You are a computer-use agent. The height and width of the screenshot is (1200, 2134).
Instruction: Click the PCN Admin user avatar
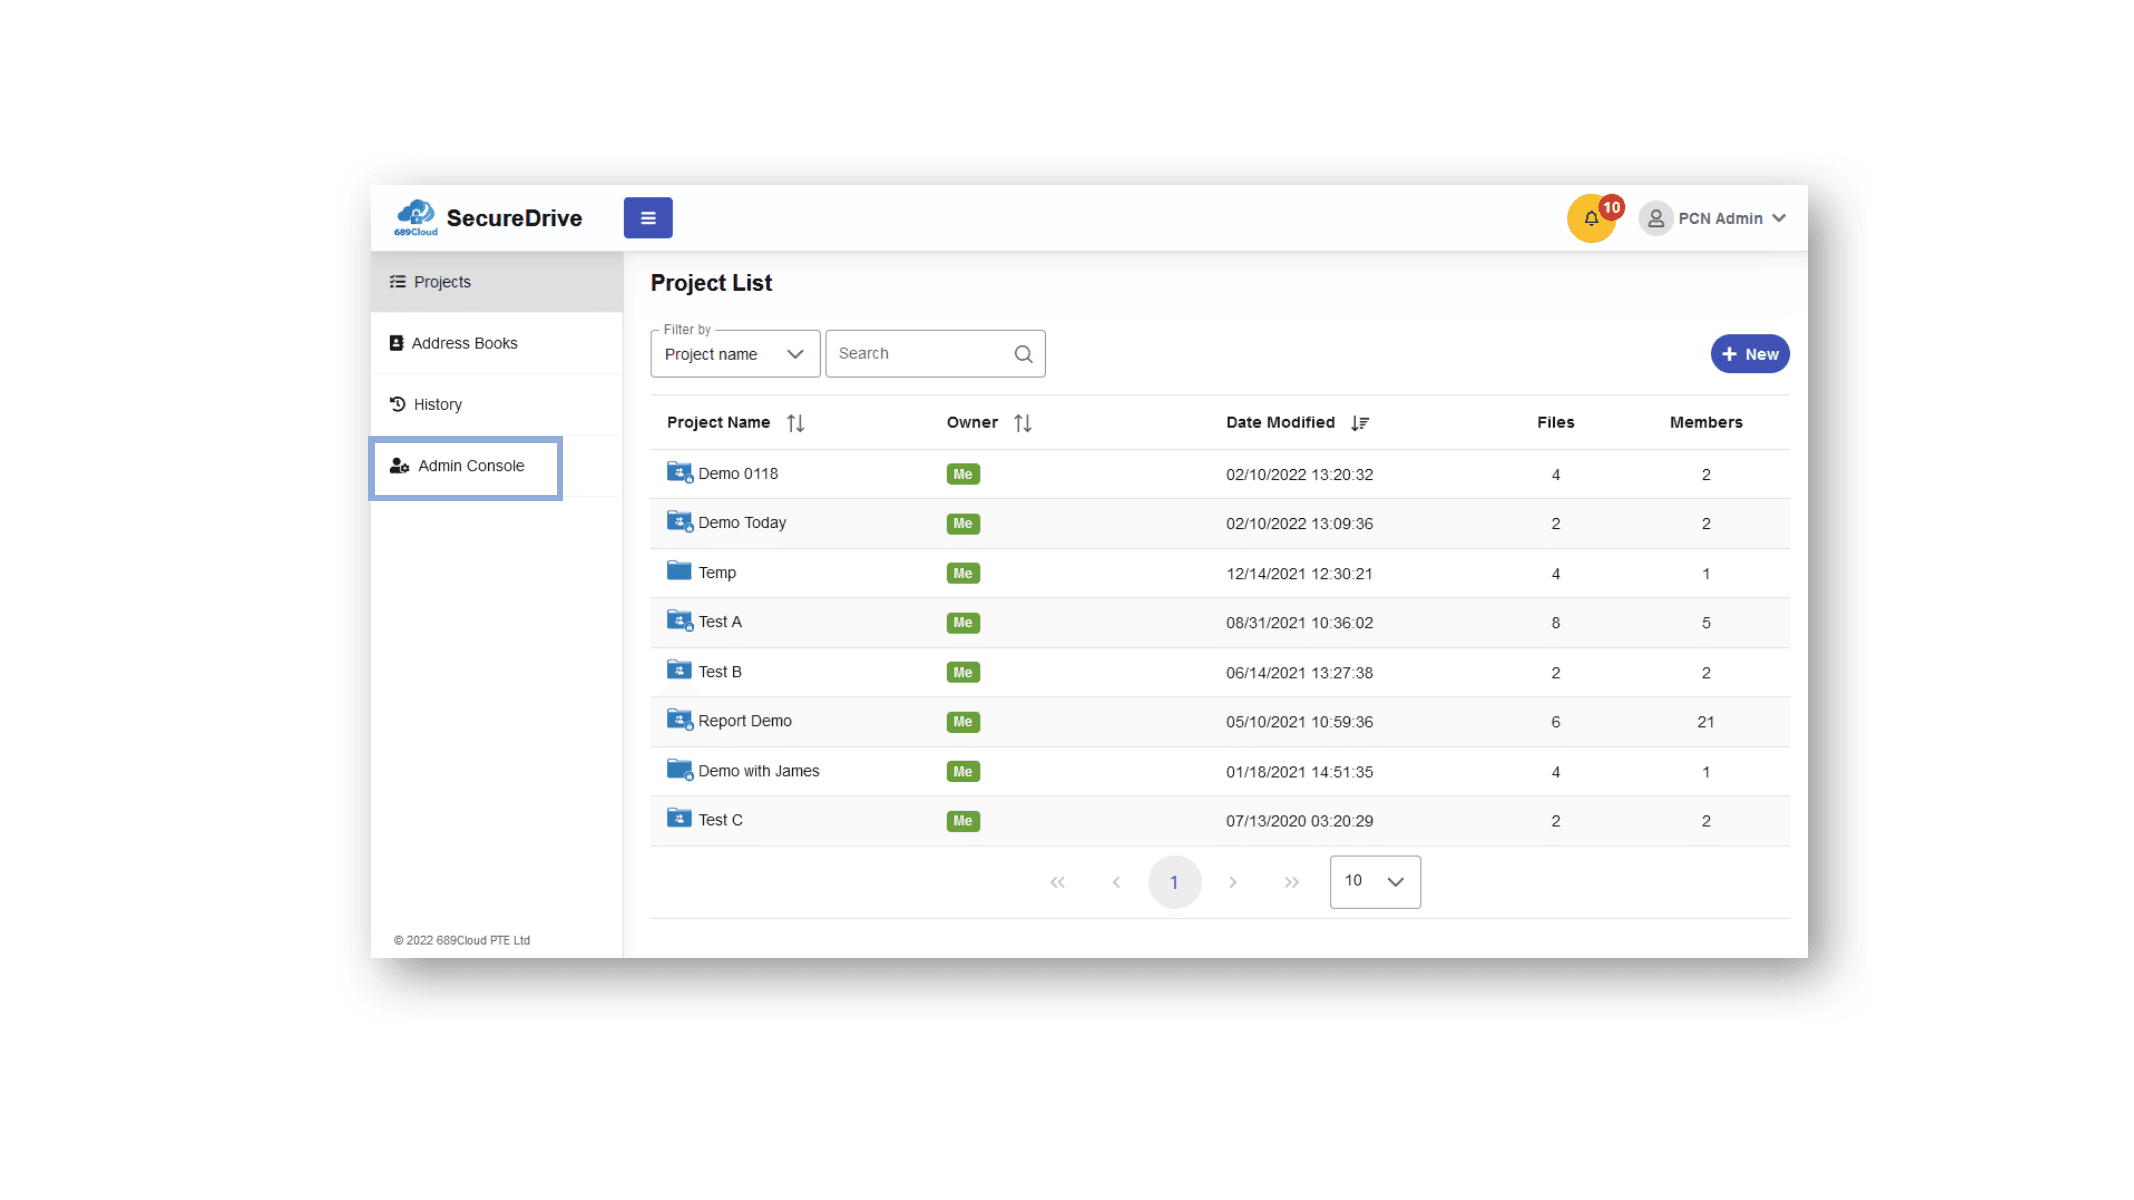coord(1656,218)
